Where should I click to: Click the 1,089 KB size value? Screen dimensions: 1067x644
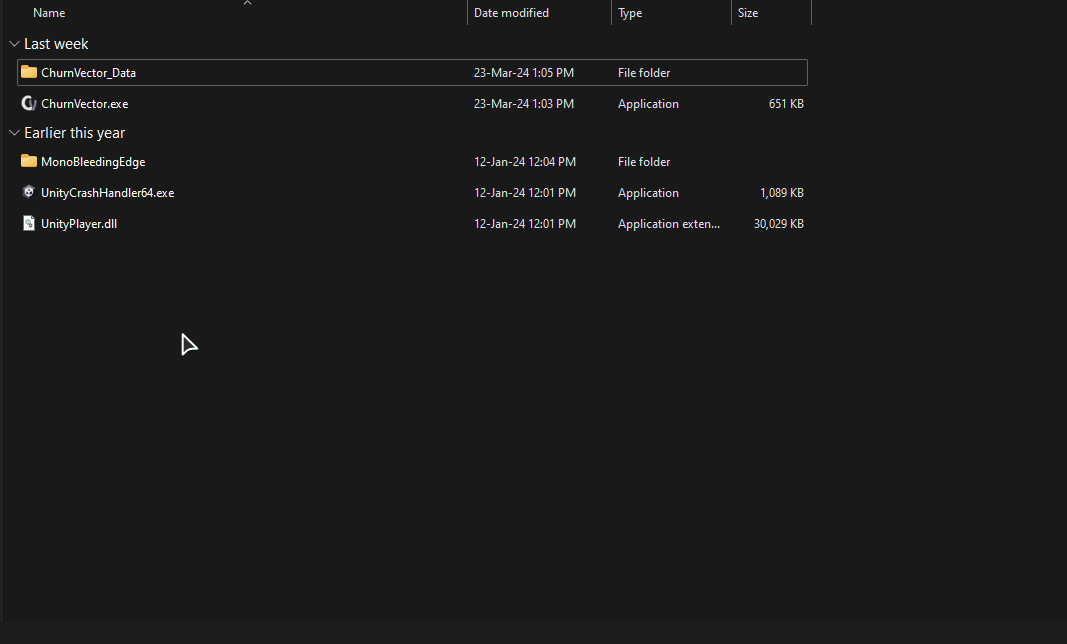pos(782,193)
